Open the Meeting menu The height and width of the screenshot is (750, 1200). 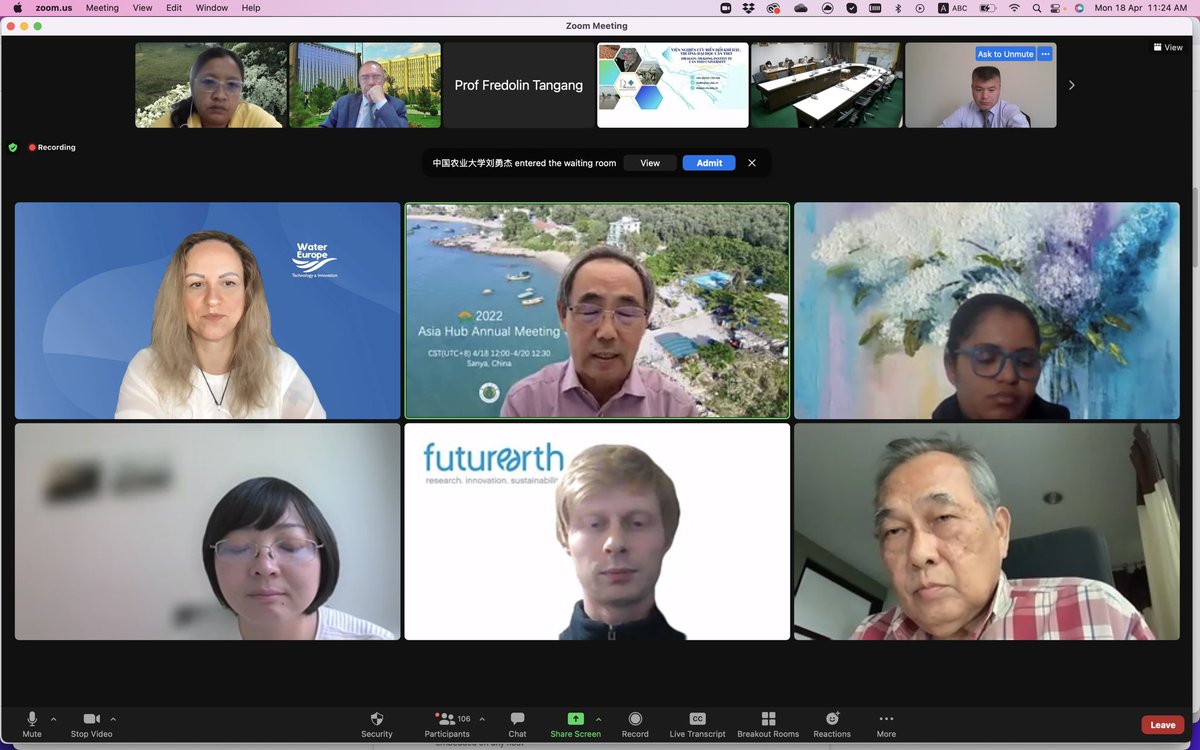click(102, 8)
